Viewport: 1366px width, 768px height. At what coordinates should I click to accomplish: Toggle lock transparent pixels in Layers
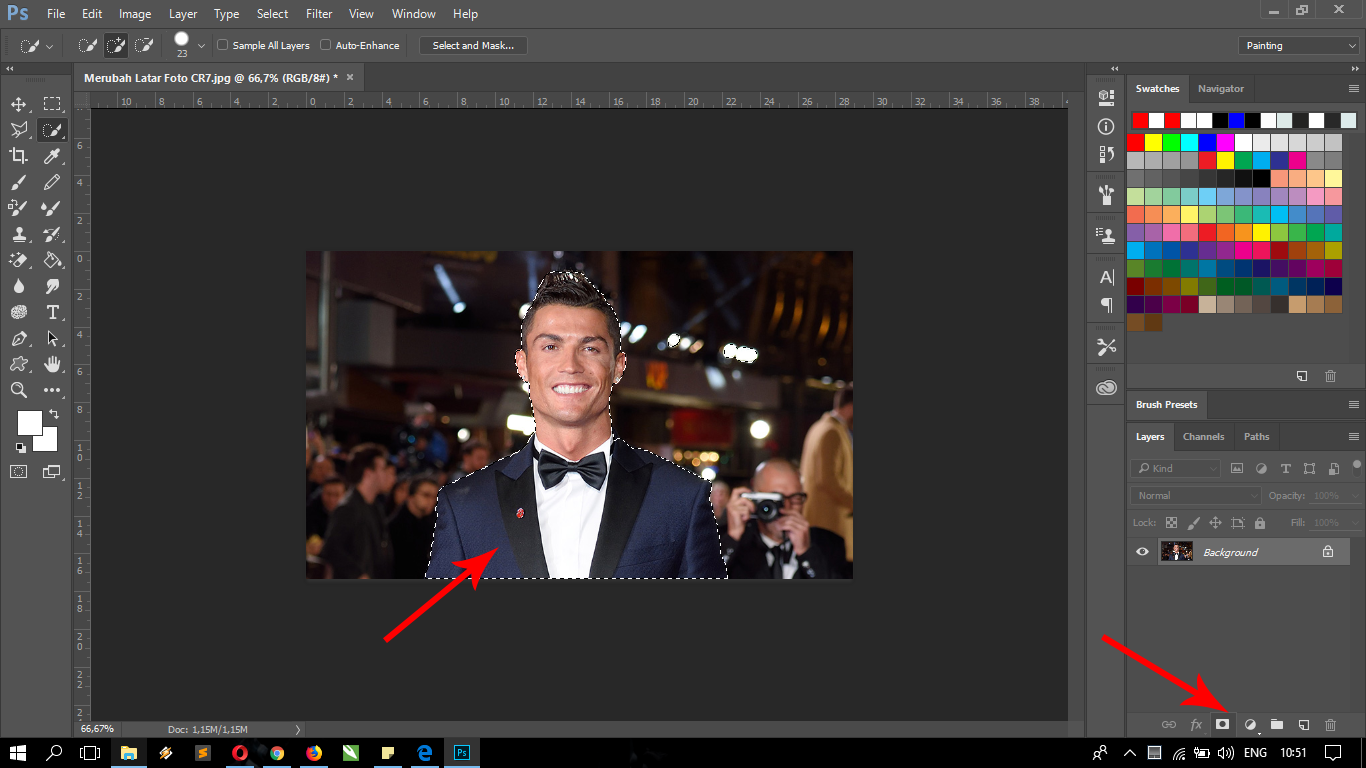click(x=1171, y=523)
